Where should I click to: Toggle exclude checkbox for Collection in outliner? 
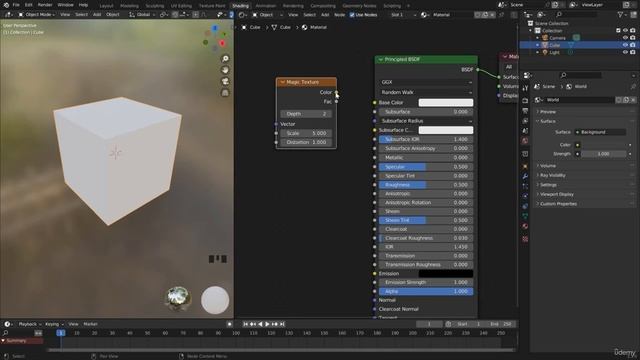coord(618,31)
